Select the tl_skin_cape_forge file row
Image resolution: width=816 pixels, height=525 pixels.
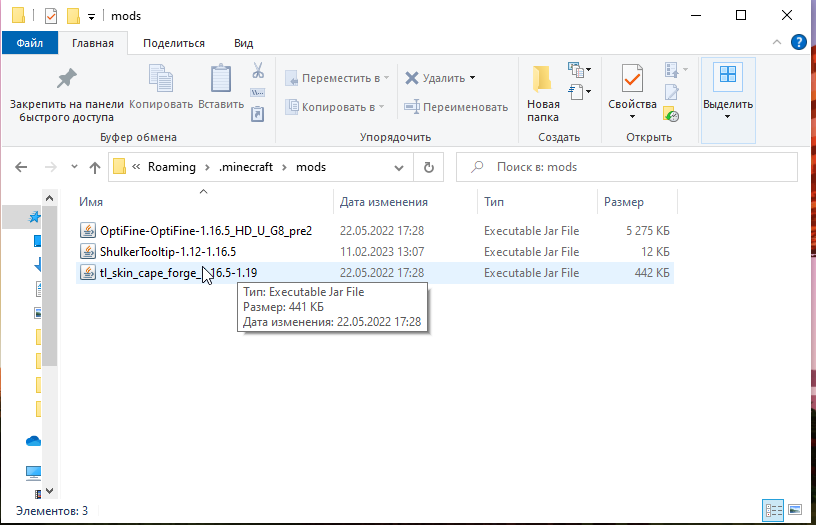click(375, 273)
